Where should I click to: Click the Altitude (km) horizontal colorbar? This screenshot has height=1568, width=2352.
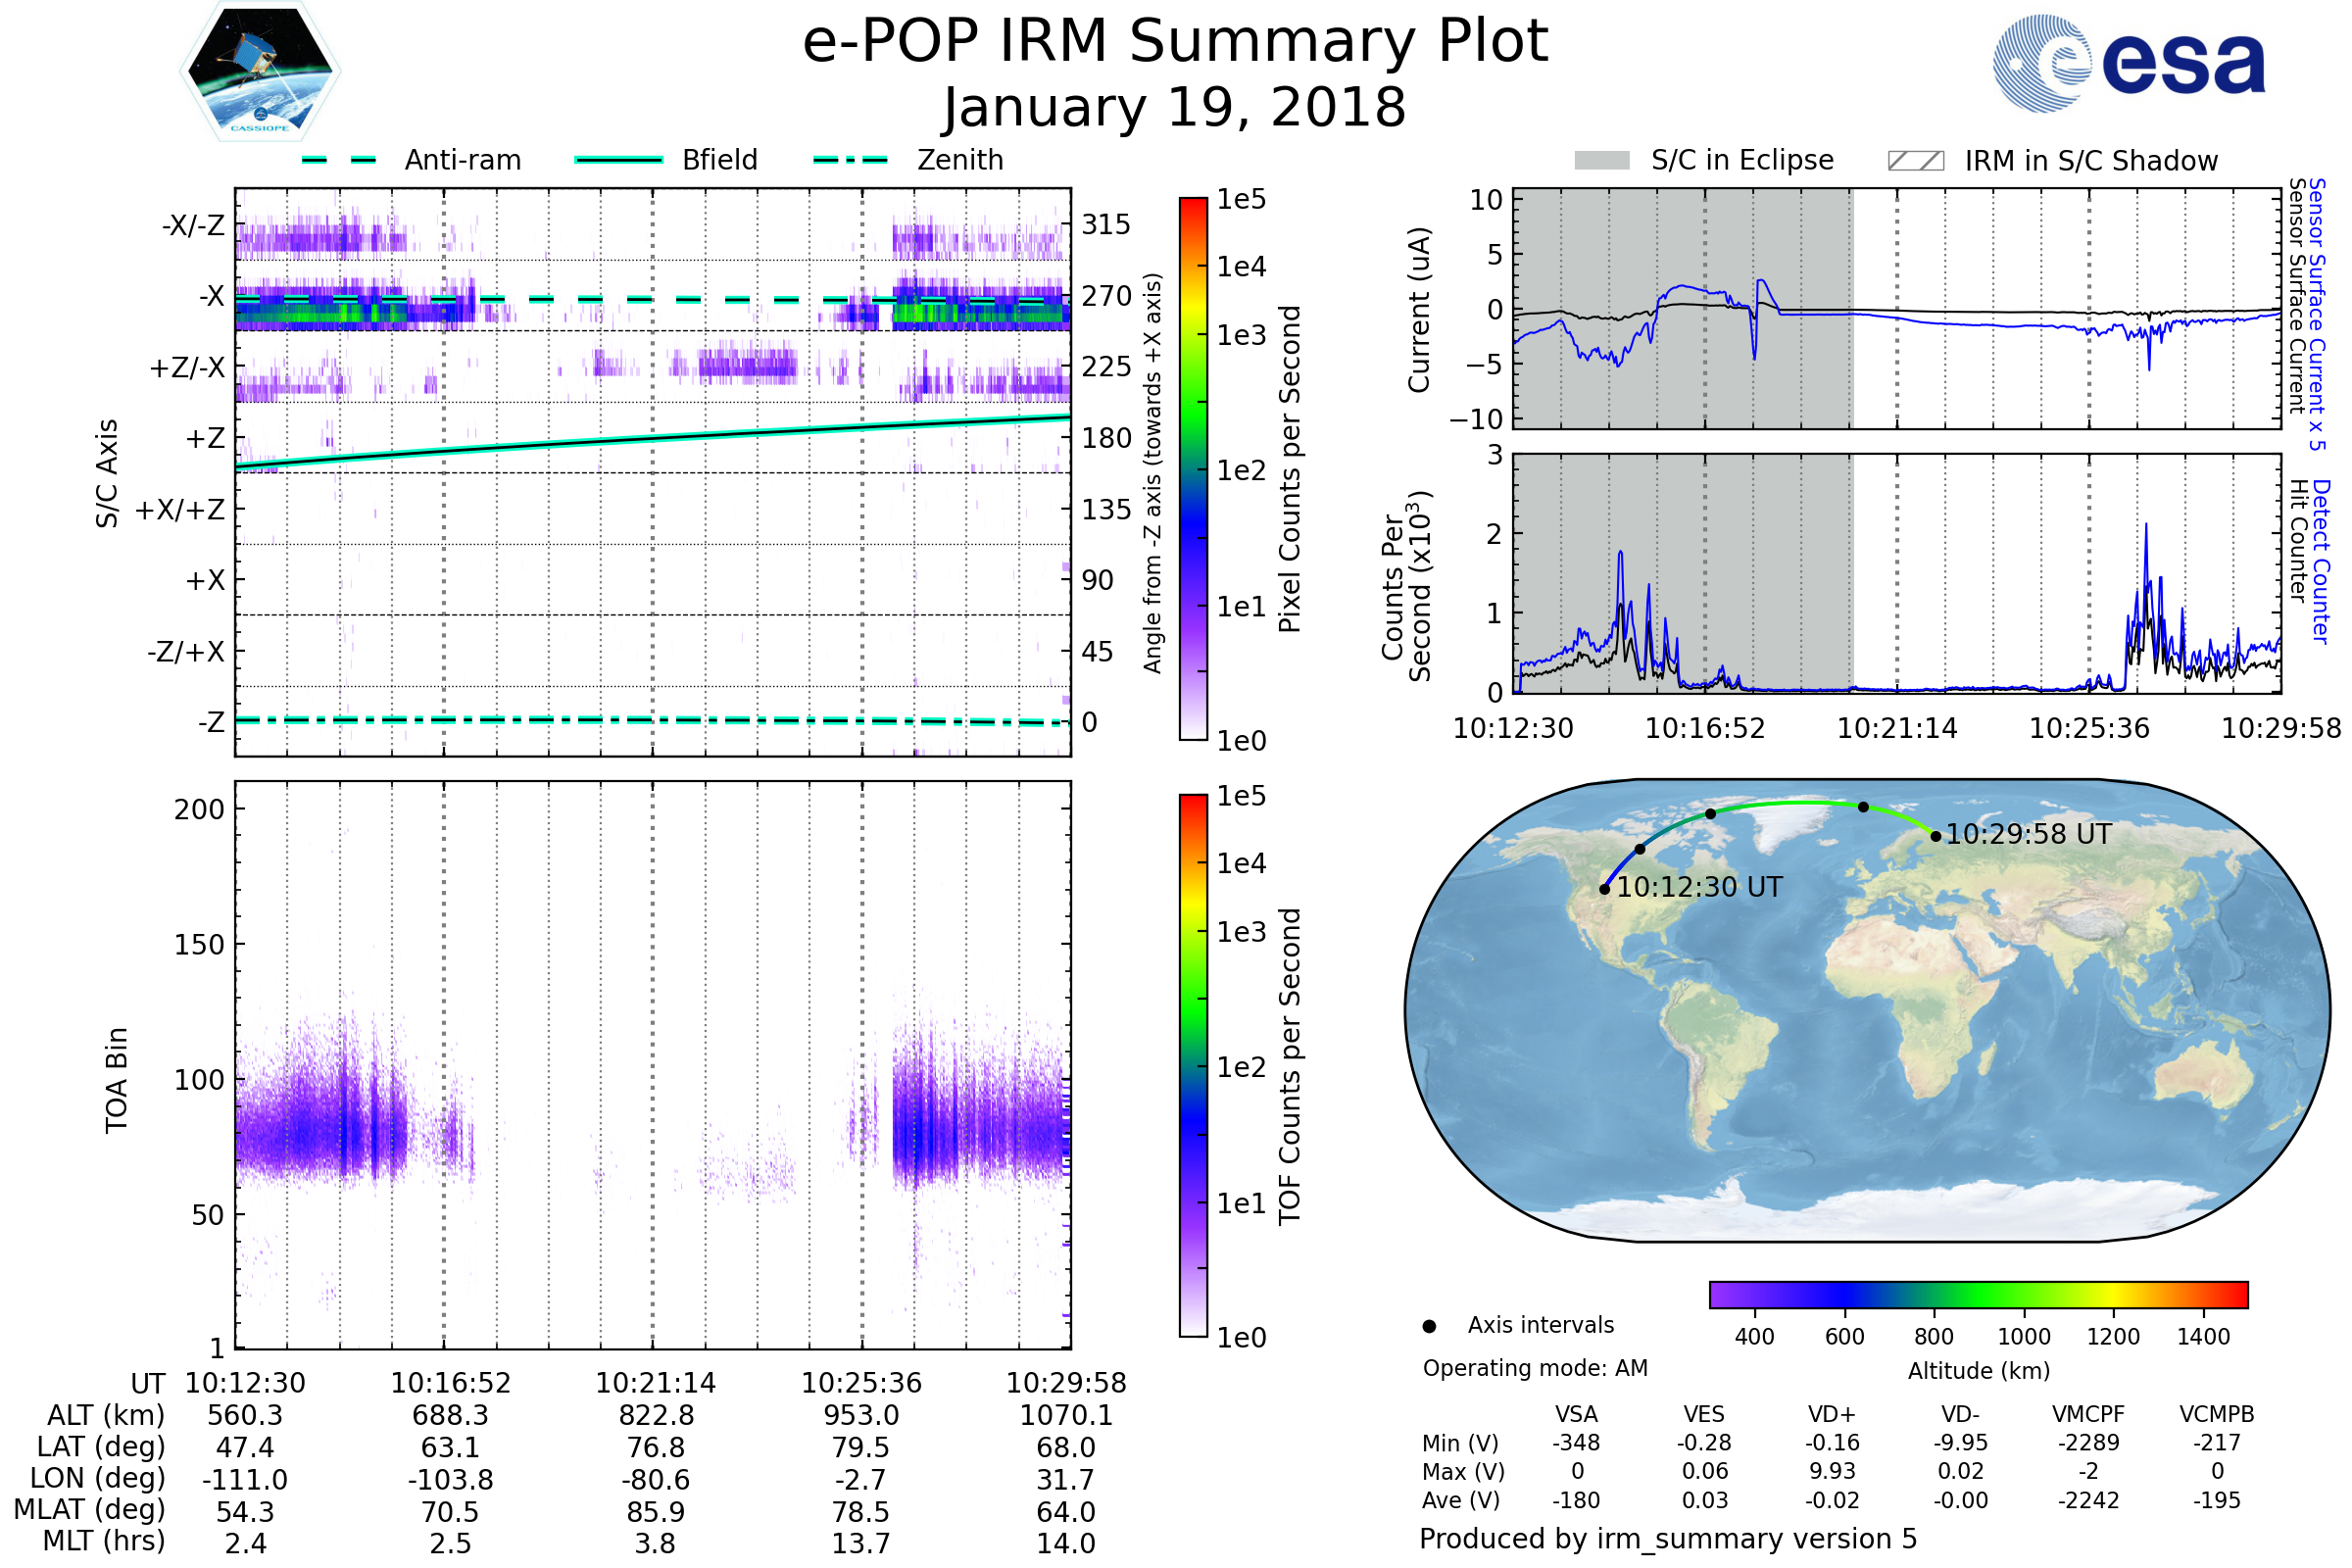1979,1295
